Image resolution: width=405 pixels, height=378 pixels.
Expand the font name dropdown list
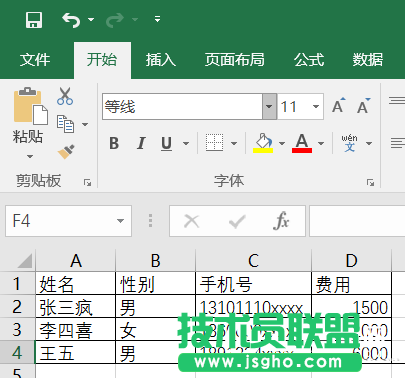pyautogui.click(x=269, y=107)
